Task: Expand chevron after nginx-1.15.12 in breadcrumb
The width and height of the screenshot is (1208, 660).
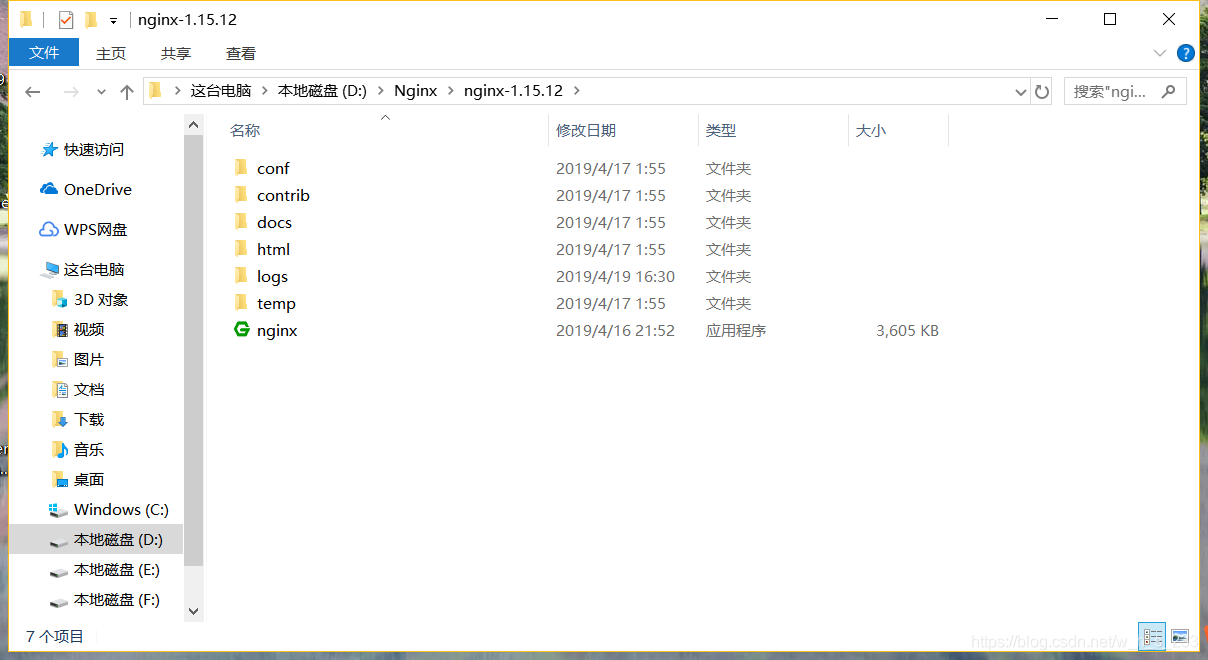Action: tap(577, 91)
